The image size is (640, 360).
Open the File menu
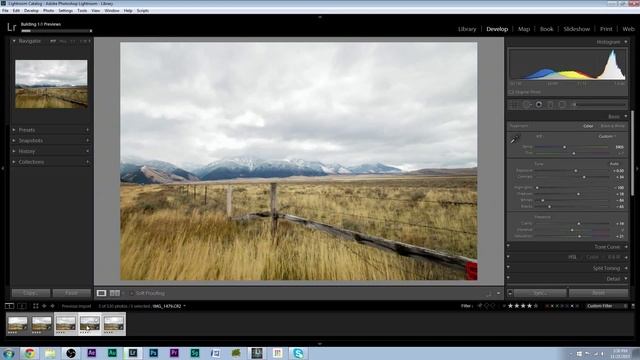click(5, 11)
